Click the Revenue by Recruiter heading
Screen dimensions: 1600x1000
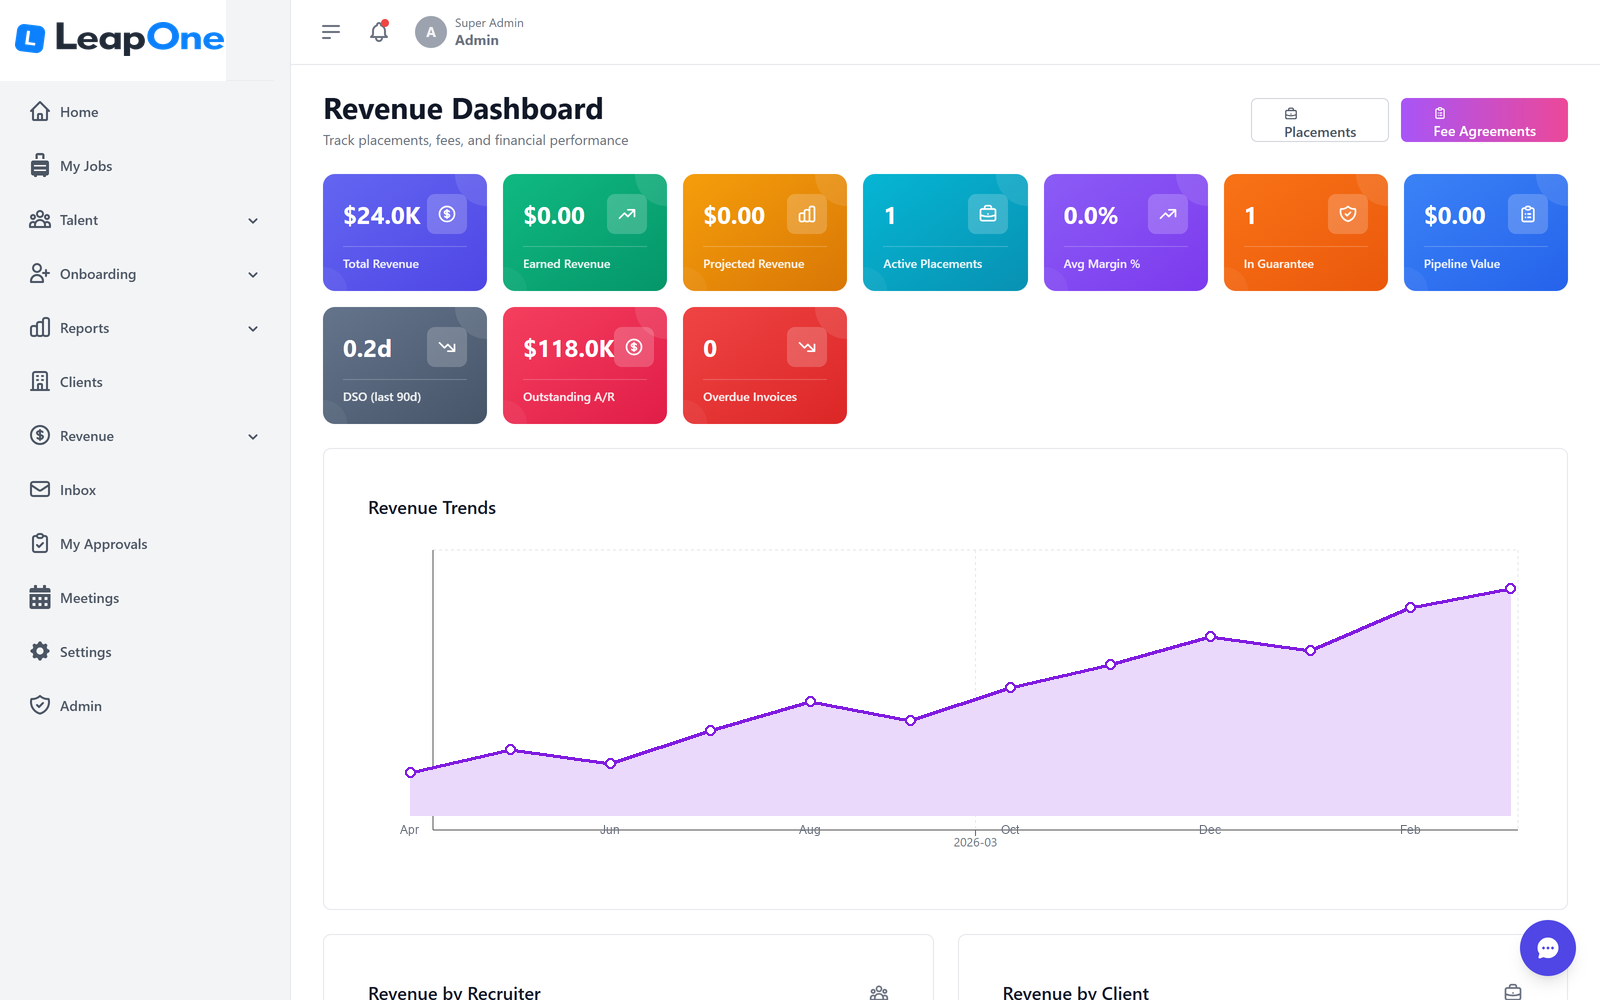pyautogui.click(x=454, y=992)
